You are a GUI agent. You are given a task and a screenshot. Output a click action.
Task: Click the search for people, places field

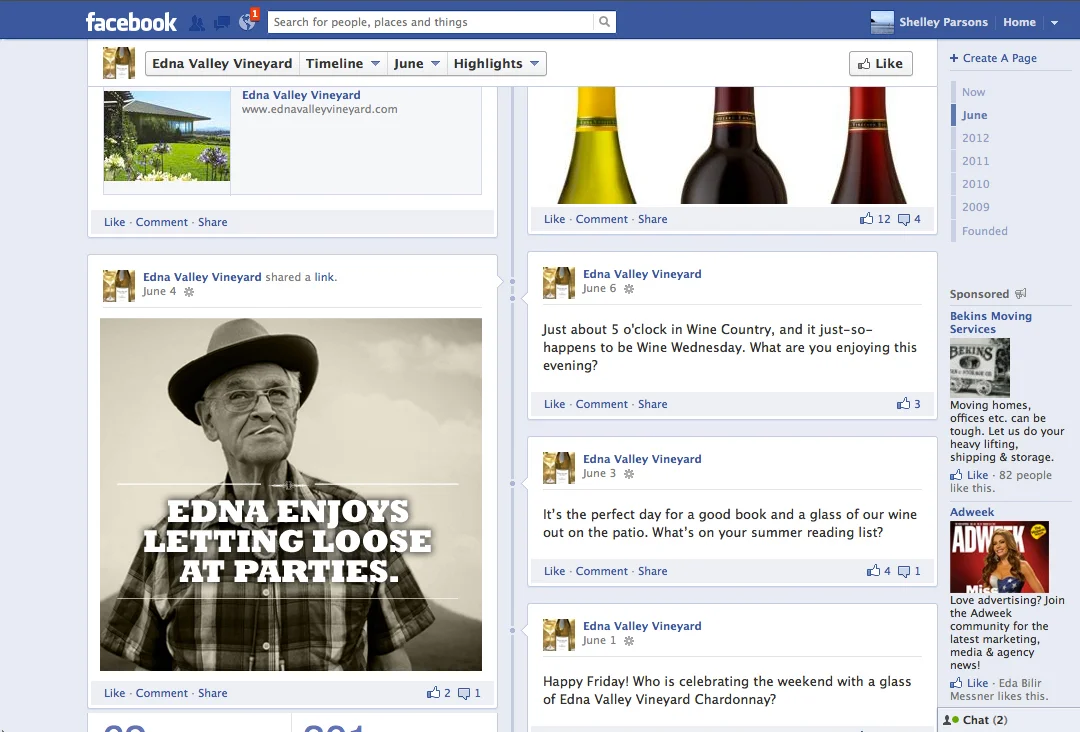pyautogui.click(x=431, y=22)
